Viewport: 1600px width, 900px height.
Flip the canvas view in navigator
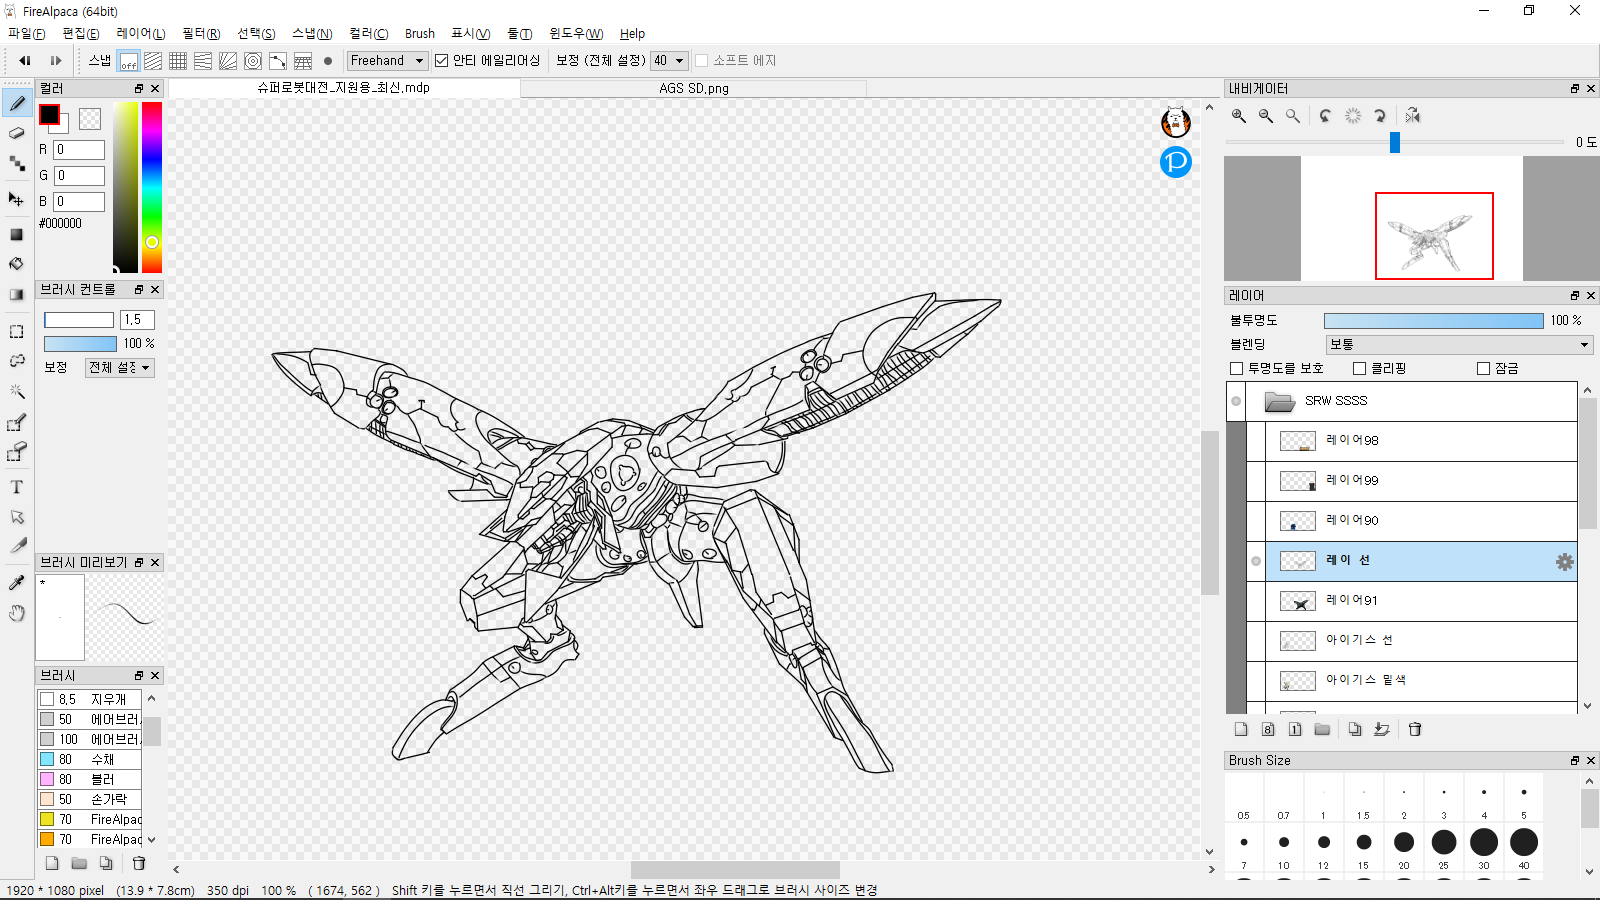click(1412, 116)
